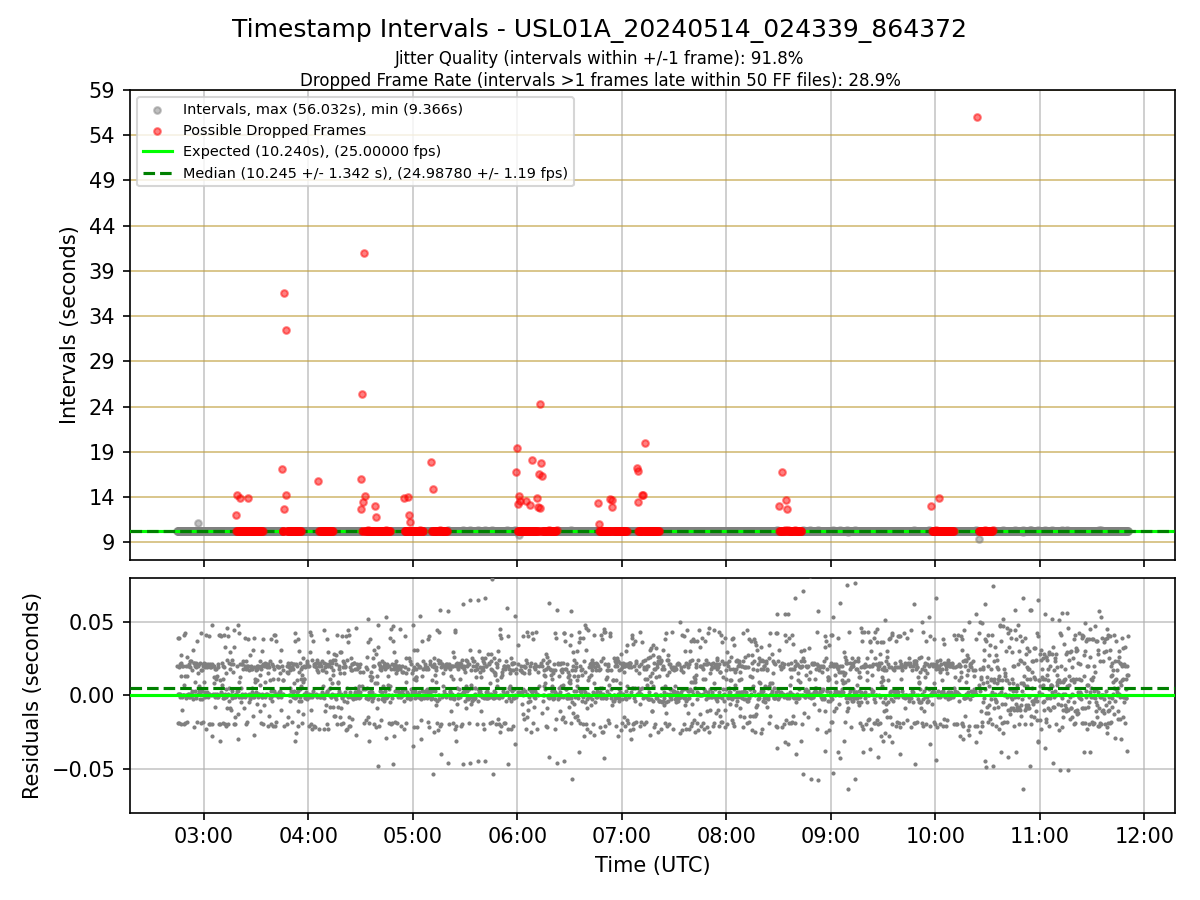Viewport: 1200px width, 900px height.
Task: Click the solid green line sample in the legend
Action: tap(158, 152)
